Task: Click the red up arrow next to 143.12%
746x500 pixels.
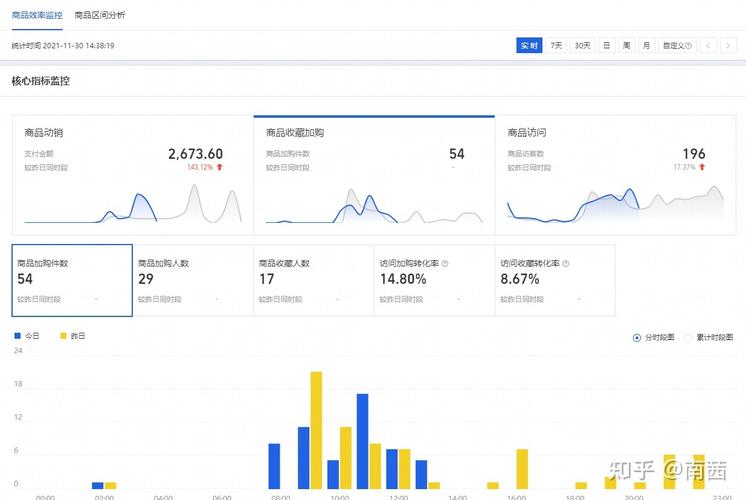Action: pyautogui.click(x=219, y=167)
